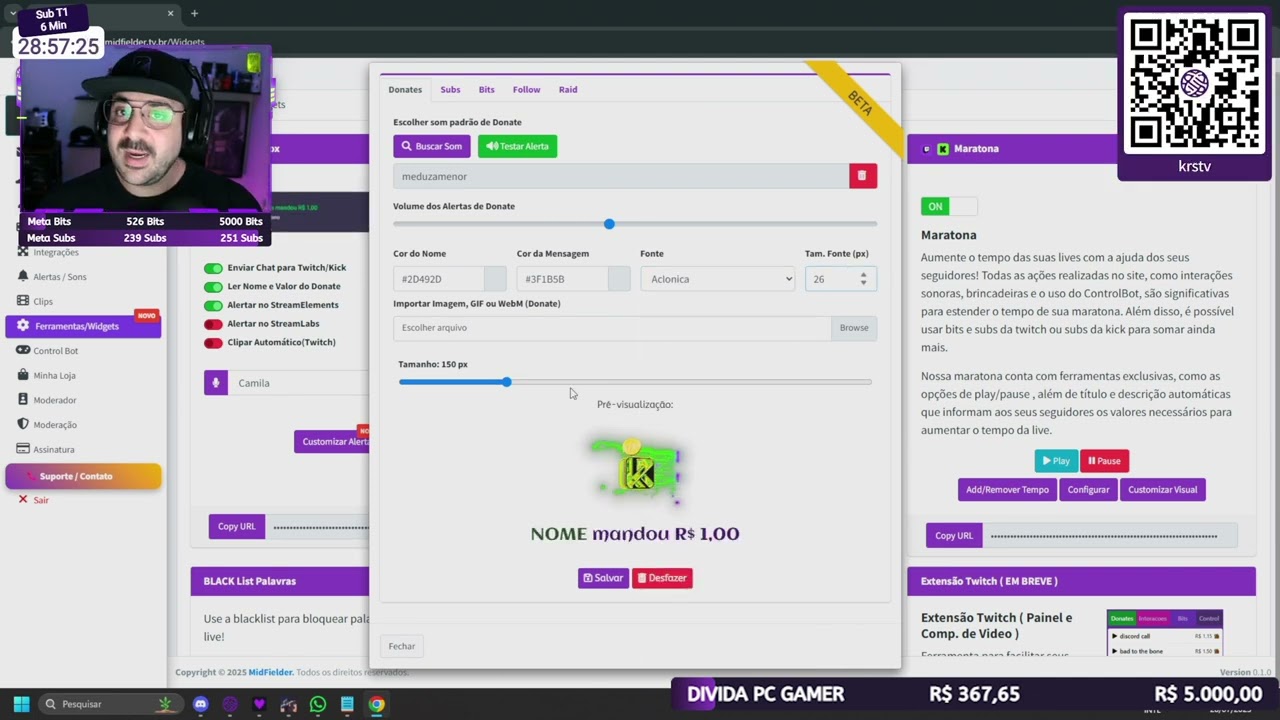This screenshot has width=1280, height=720.
Task: Adjust Volume dos Alertas de Donate slider
Action: pyautogui.click(x=635, y=224)
